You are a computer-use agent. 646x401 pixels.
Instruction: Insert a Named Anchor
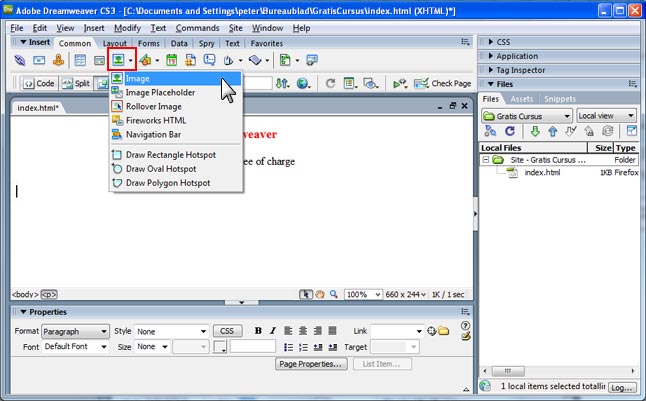pos(59,60)
